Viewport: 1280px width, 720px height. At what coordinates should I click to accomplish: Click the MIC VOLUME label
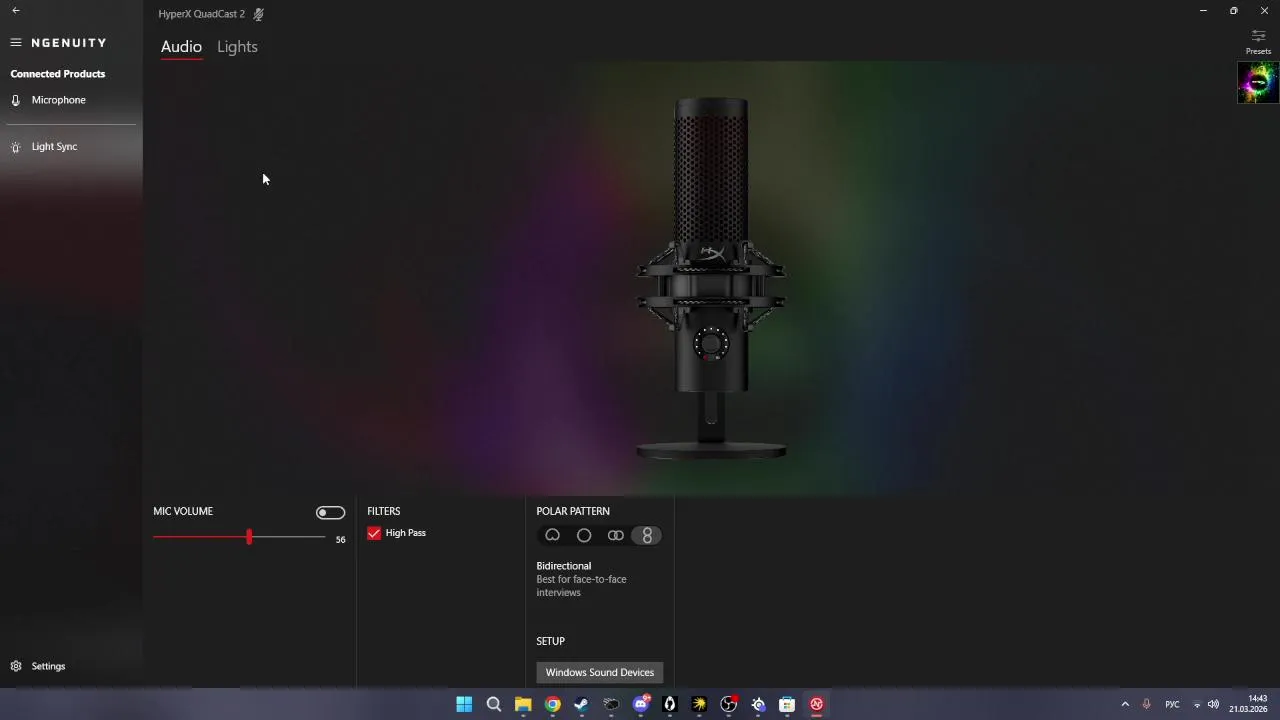[183, 511]
